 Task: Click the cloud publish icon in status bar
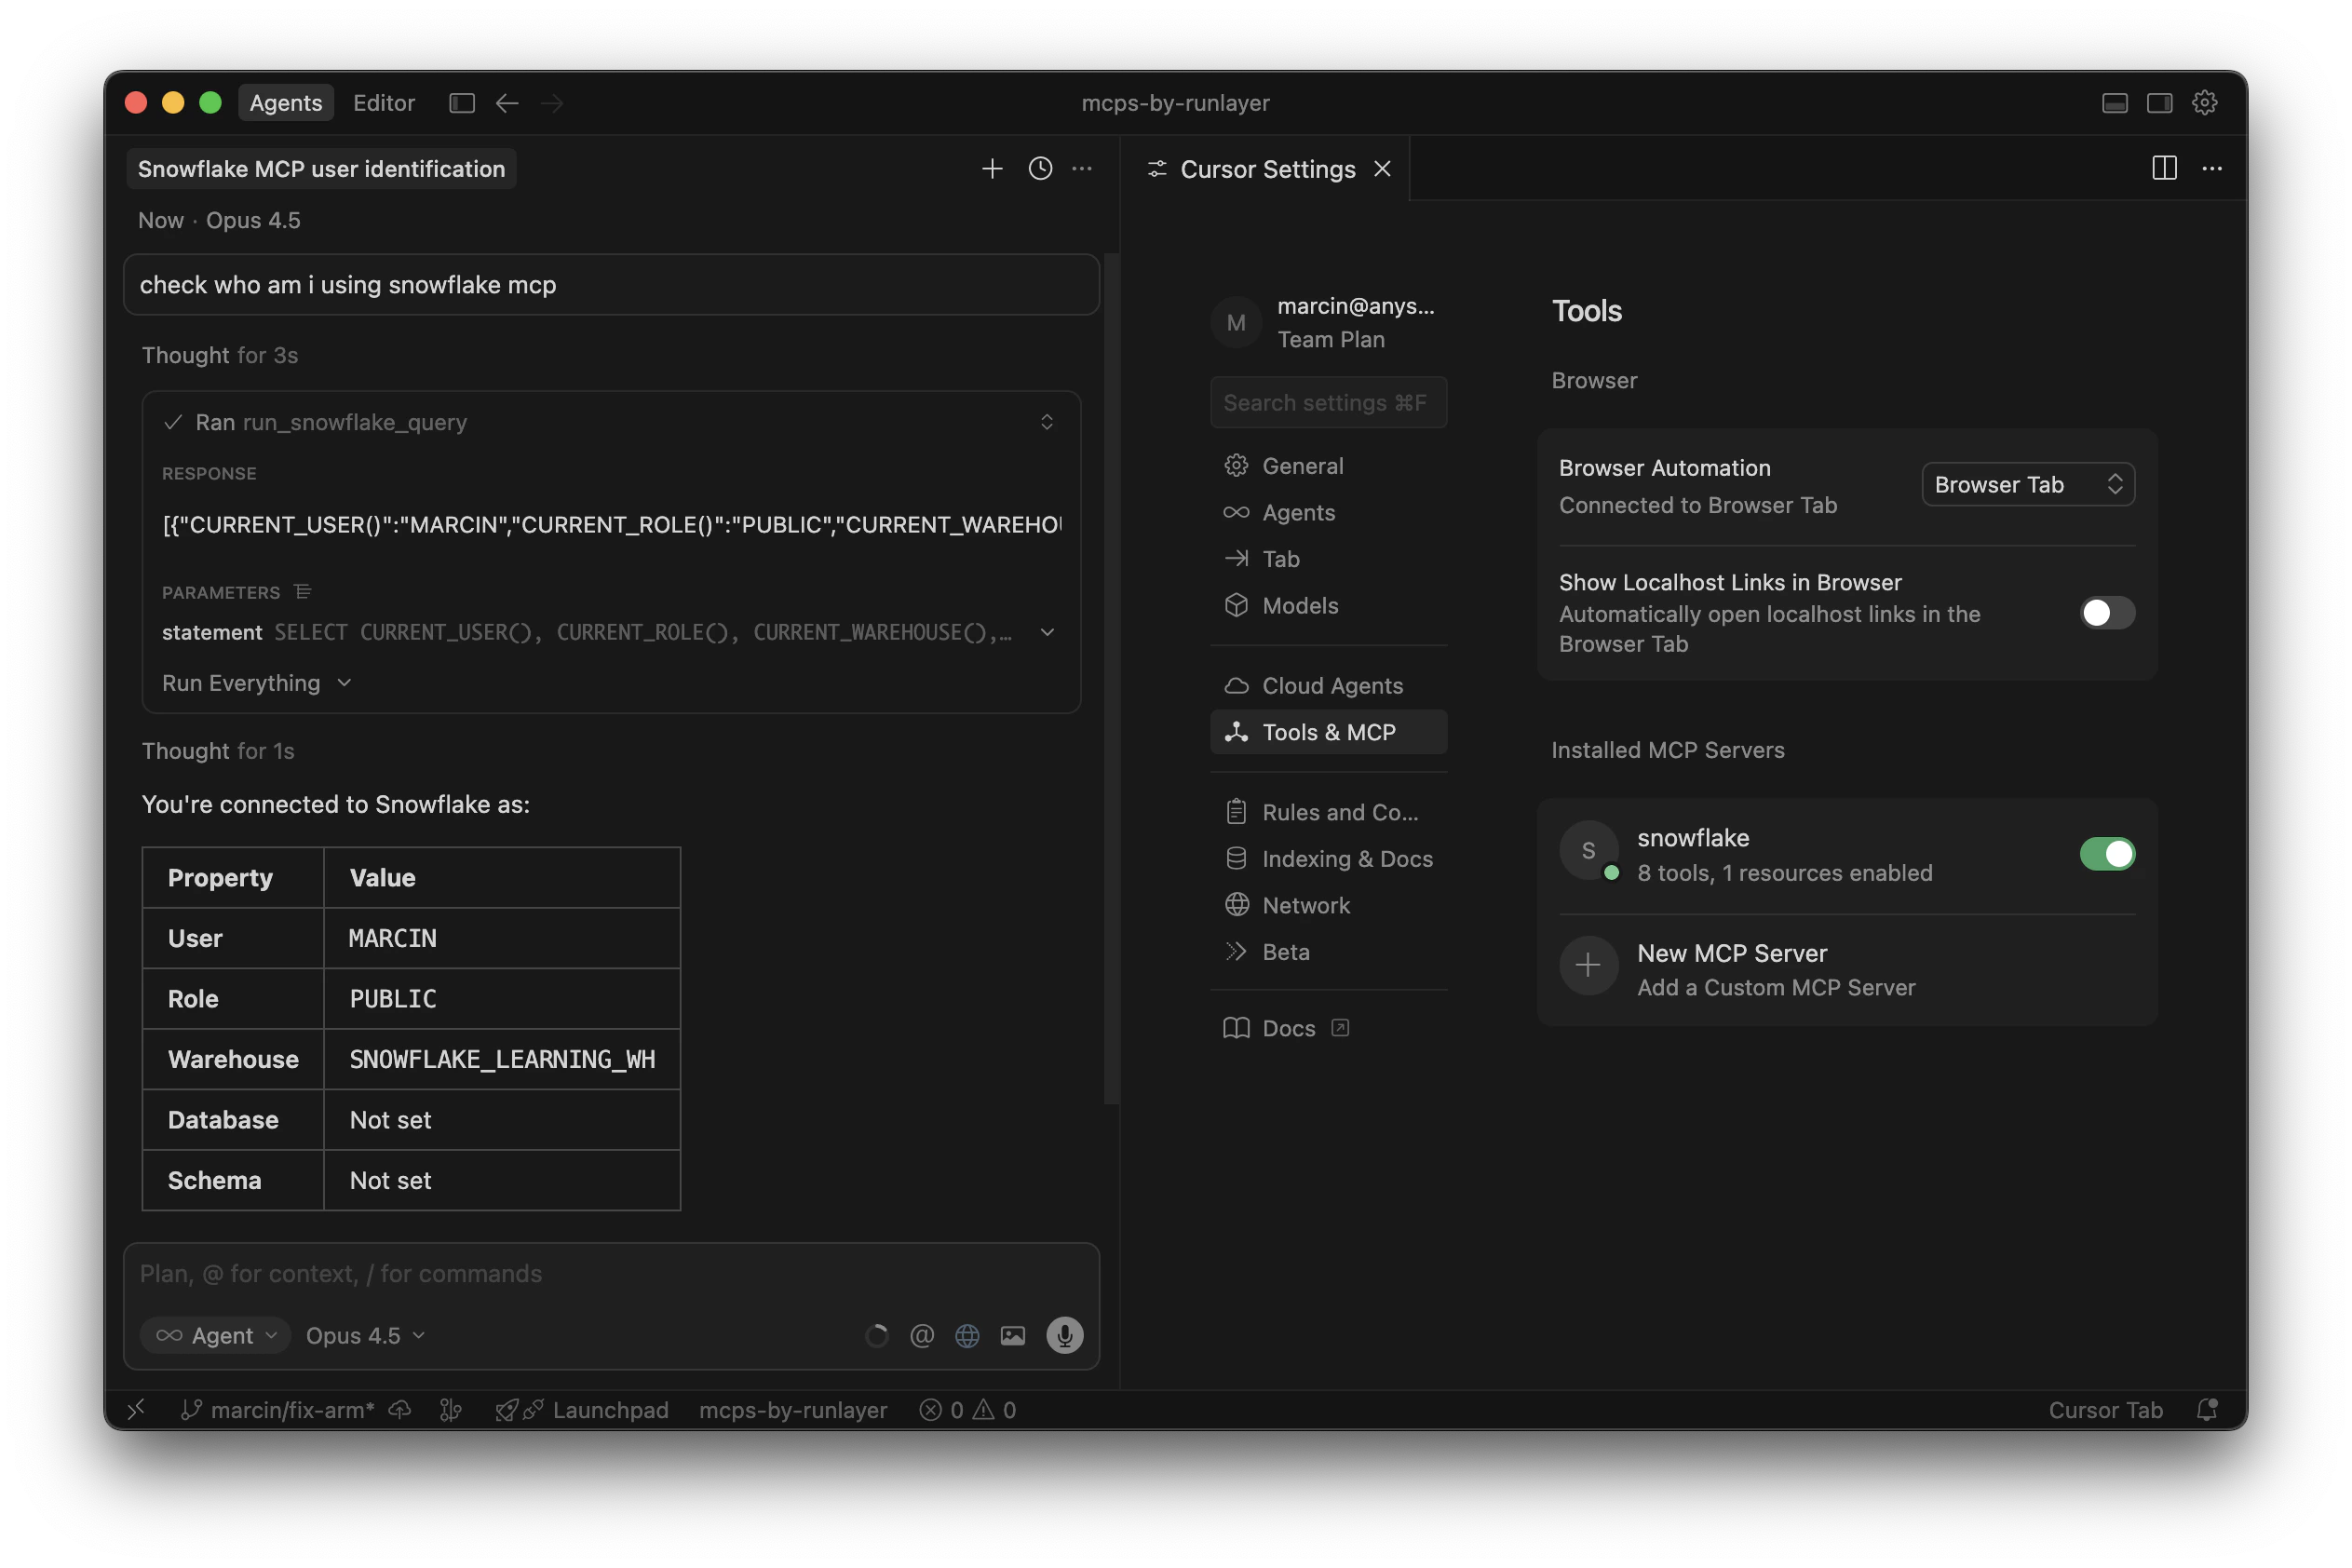point(400,1409)
